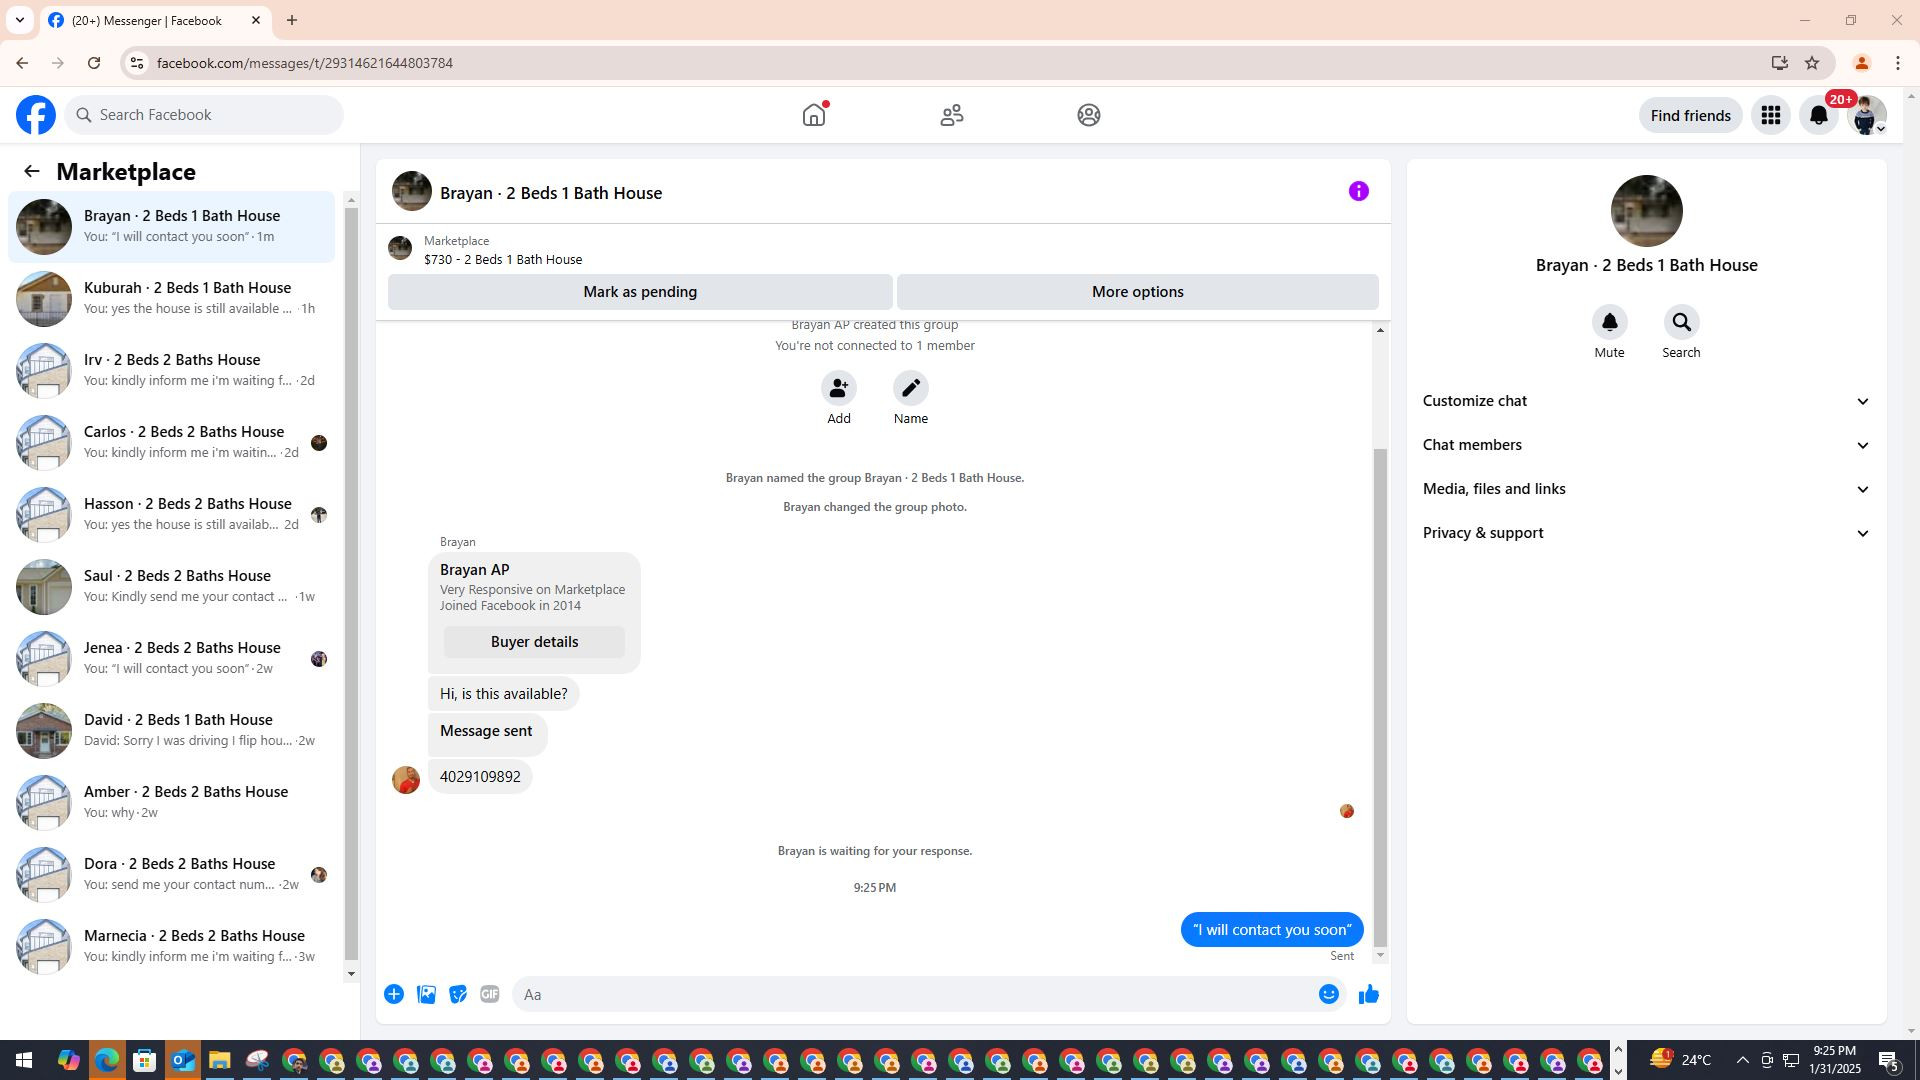This screenshot has height=1080, width=1920.
Task: Expand Privacy & support section
Action: pos(1647,533)
